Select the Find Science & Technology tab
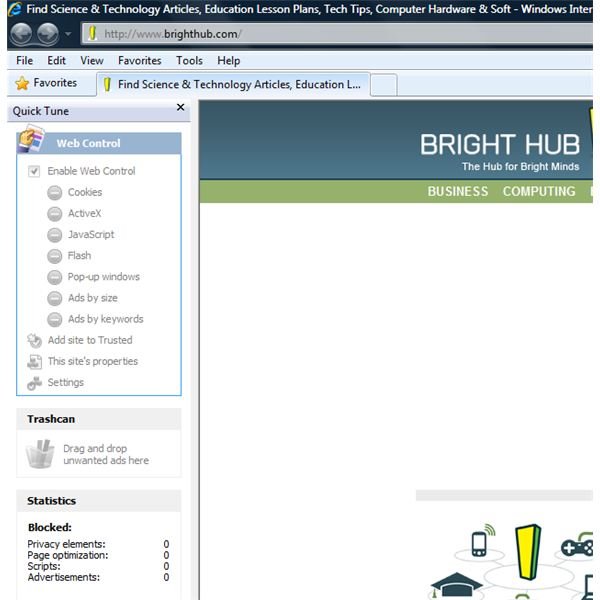600x600 pixels. pos(233,84)
